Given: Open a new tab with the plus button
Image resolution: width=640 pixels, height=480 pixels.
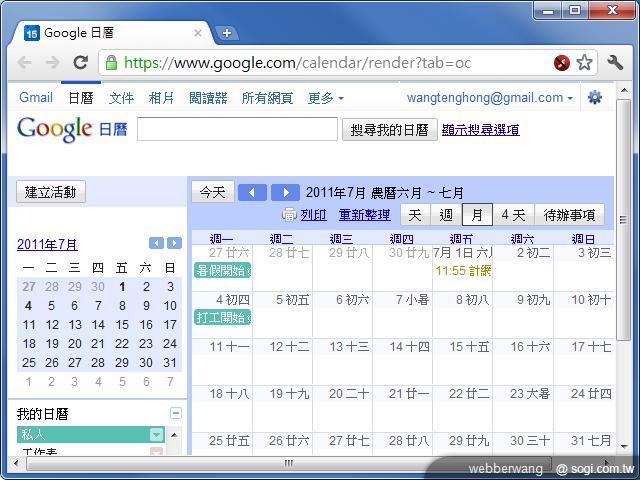Looking at the screenshot, I should 227,33.
